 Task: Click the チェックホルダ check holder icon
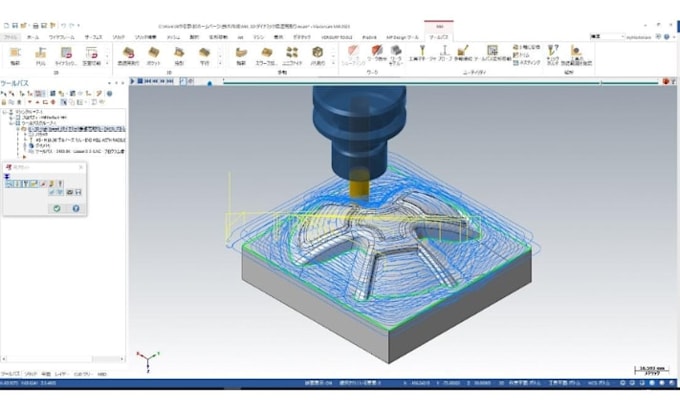point(552,55)
